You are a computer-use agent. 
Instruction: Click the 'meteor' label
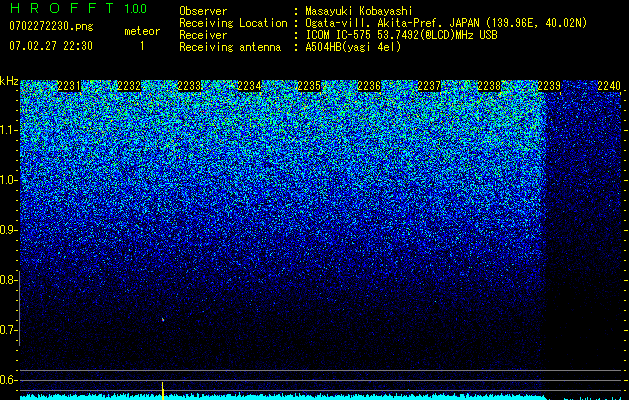coord(142,31)
